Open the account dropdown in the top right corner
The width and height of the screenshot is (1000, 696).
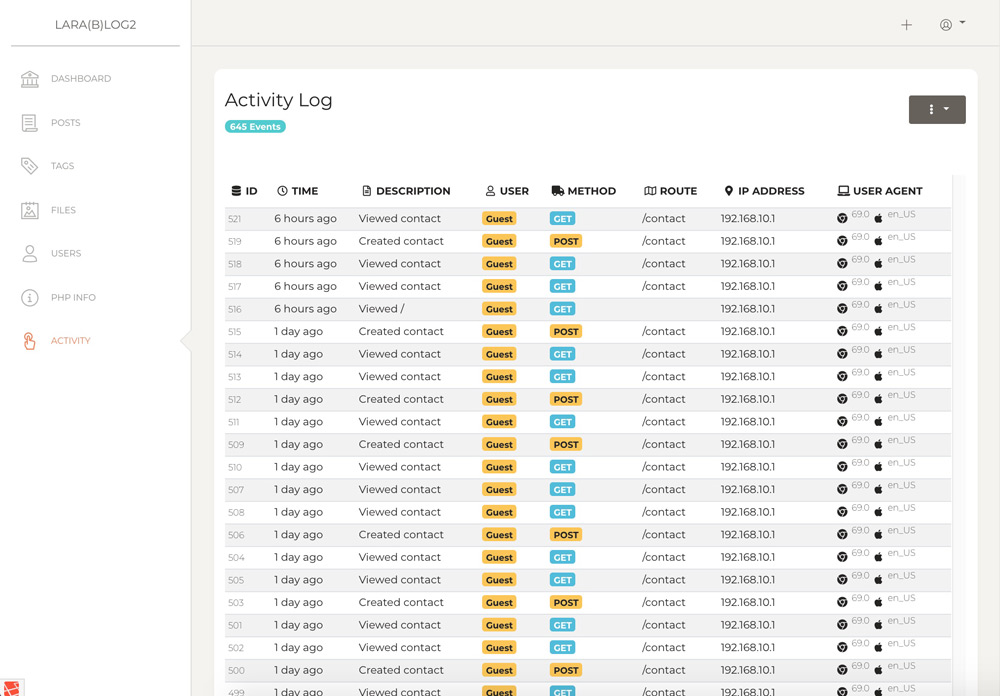click(x=951, y=24)
